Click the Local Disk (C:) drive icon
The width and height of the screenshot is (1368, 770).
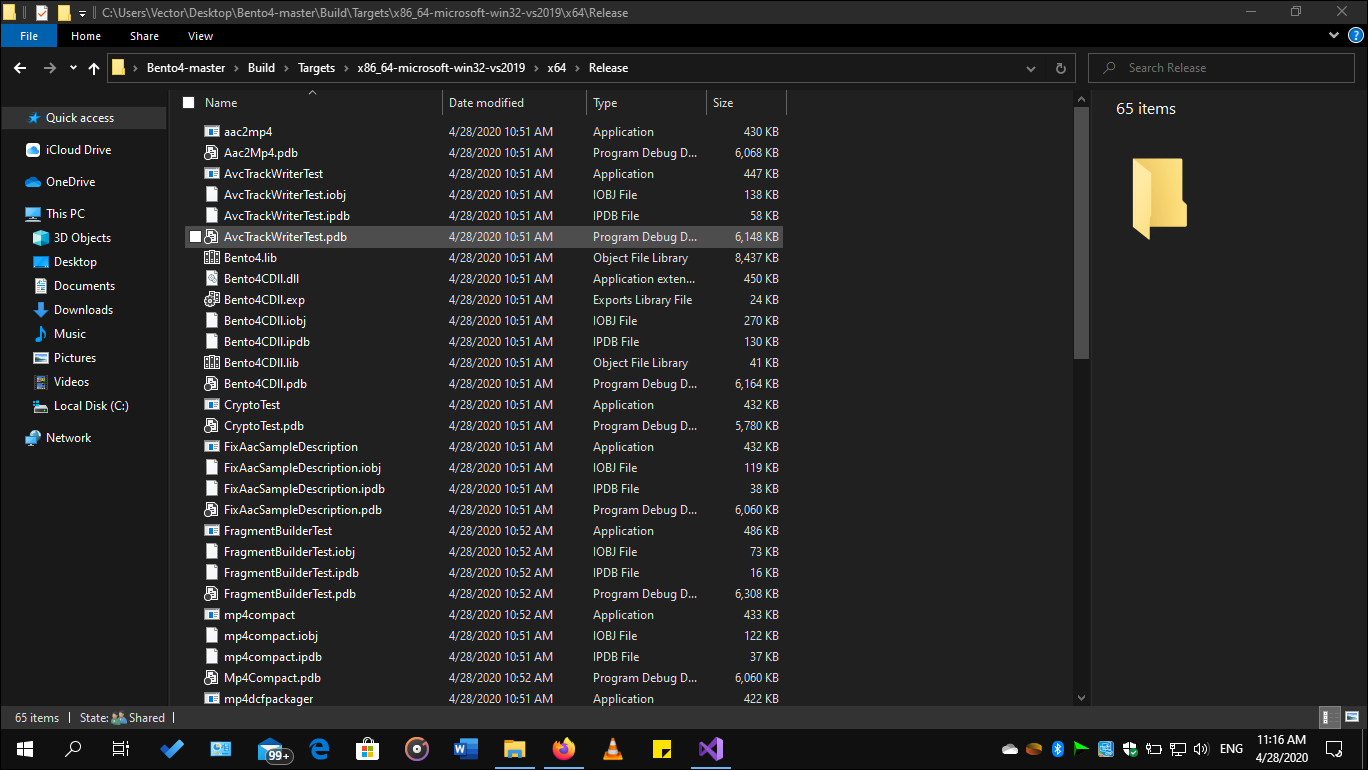point(41,406)
